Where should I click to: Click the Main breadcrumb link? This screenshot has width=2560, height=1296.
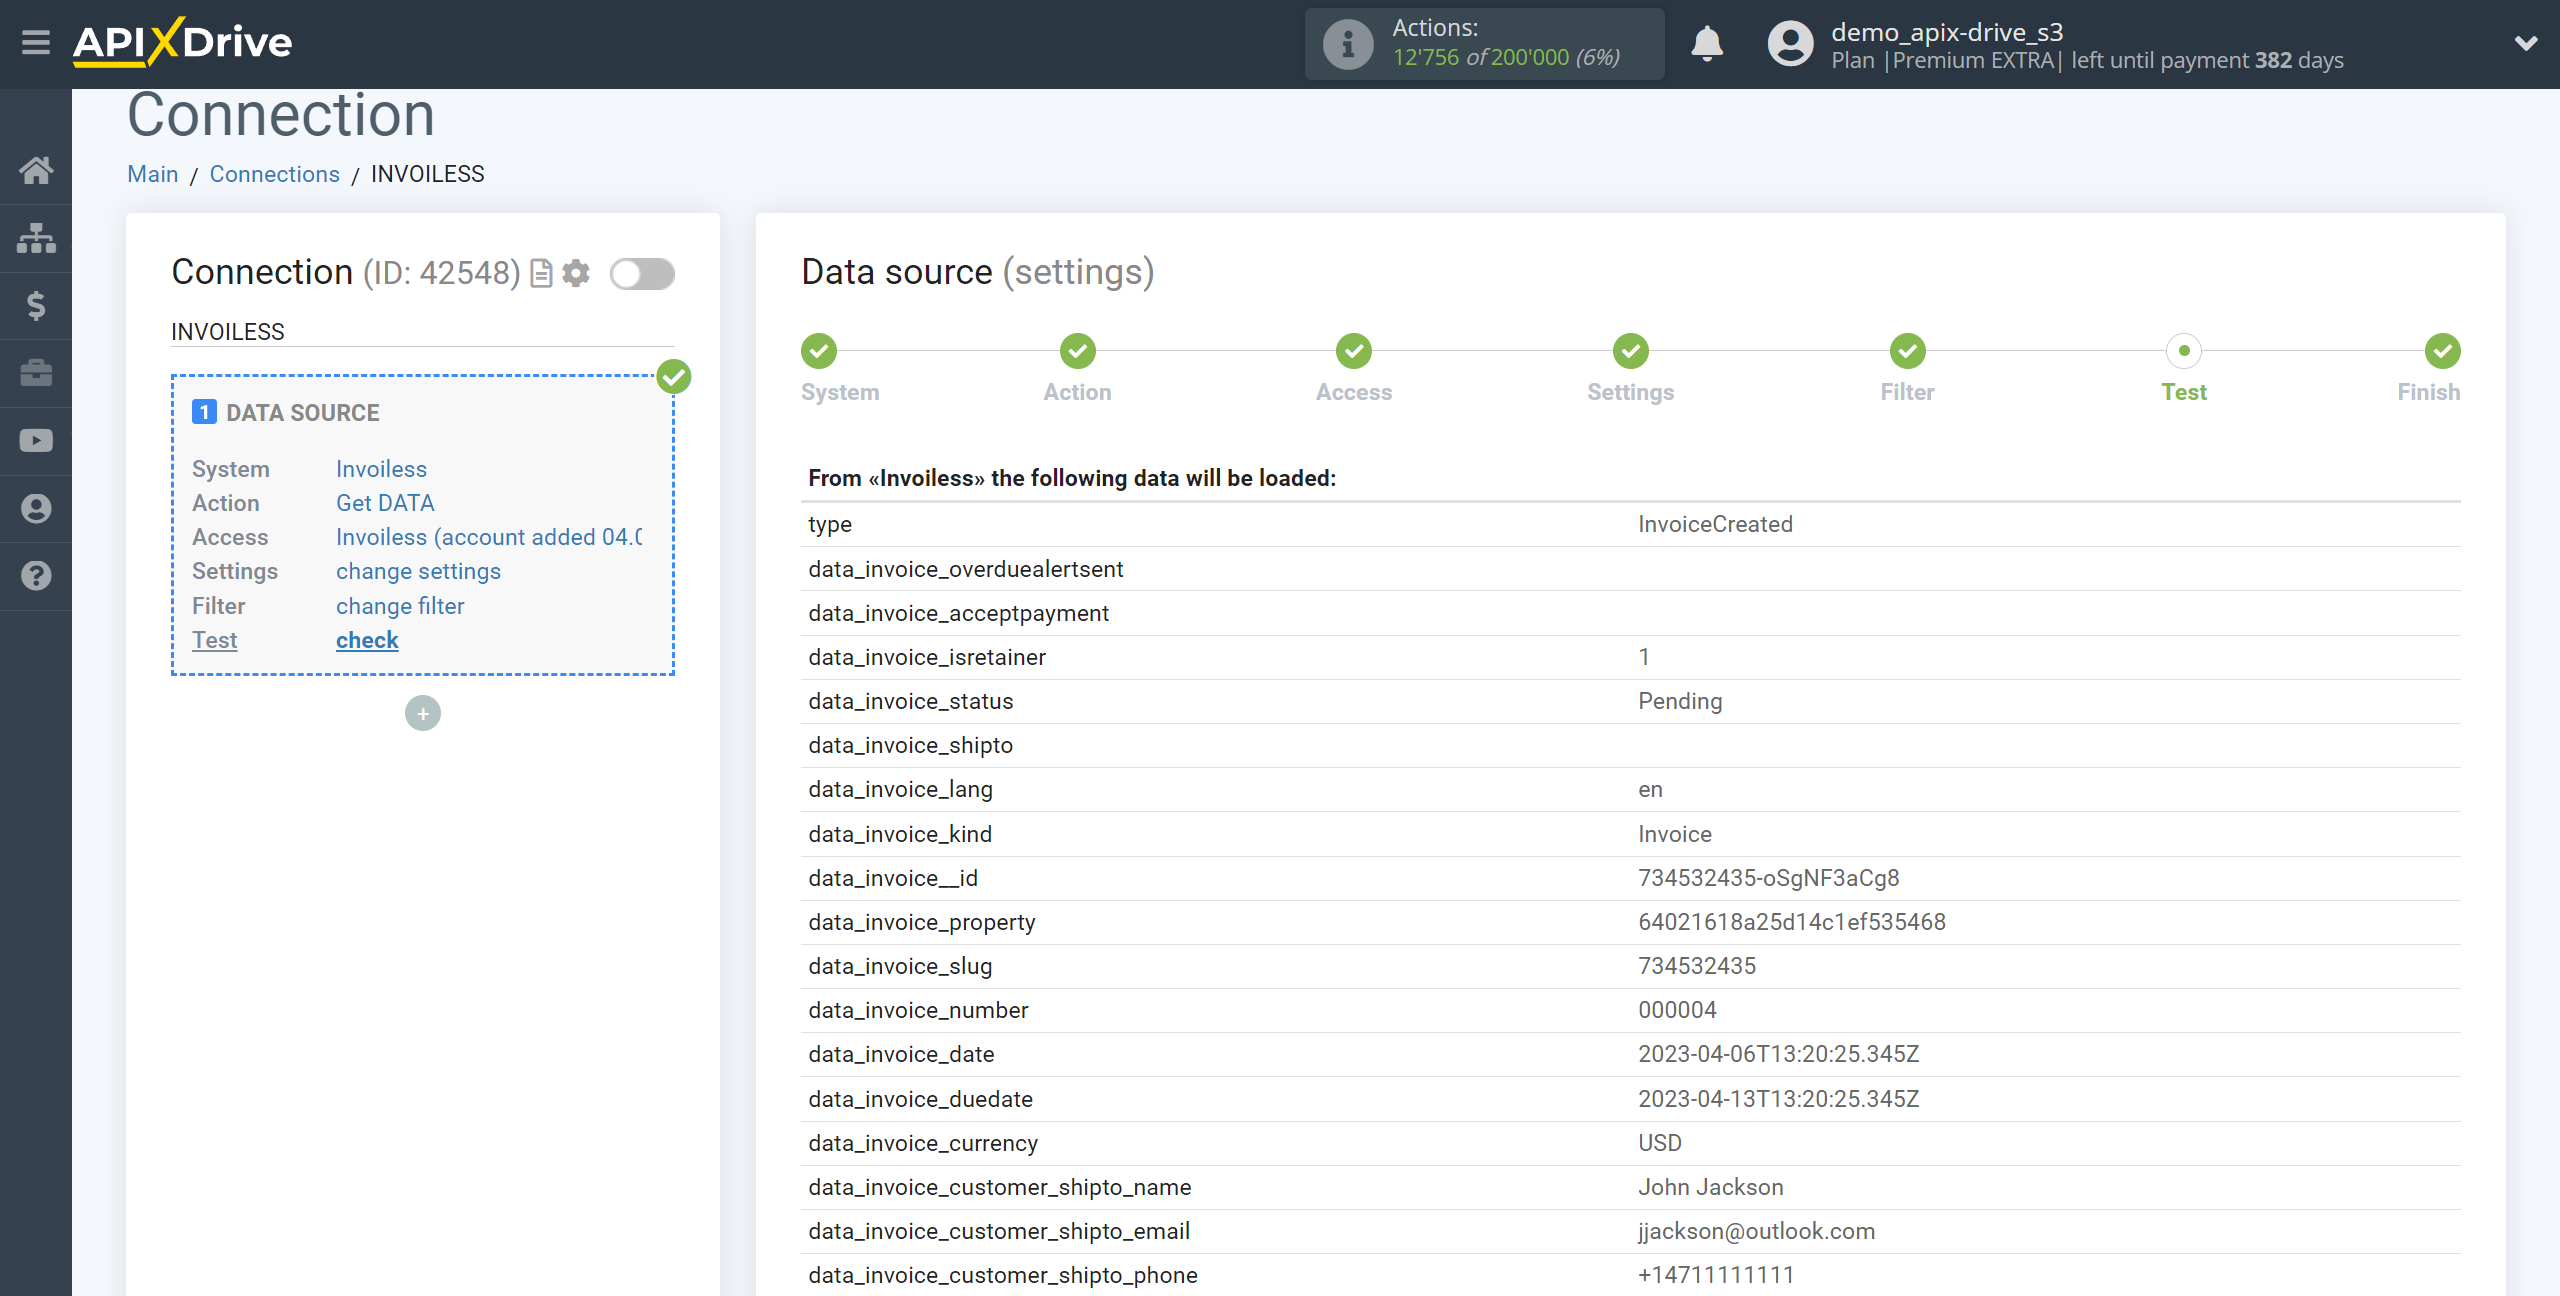153,174
